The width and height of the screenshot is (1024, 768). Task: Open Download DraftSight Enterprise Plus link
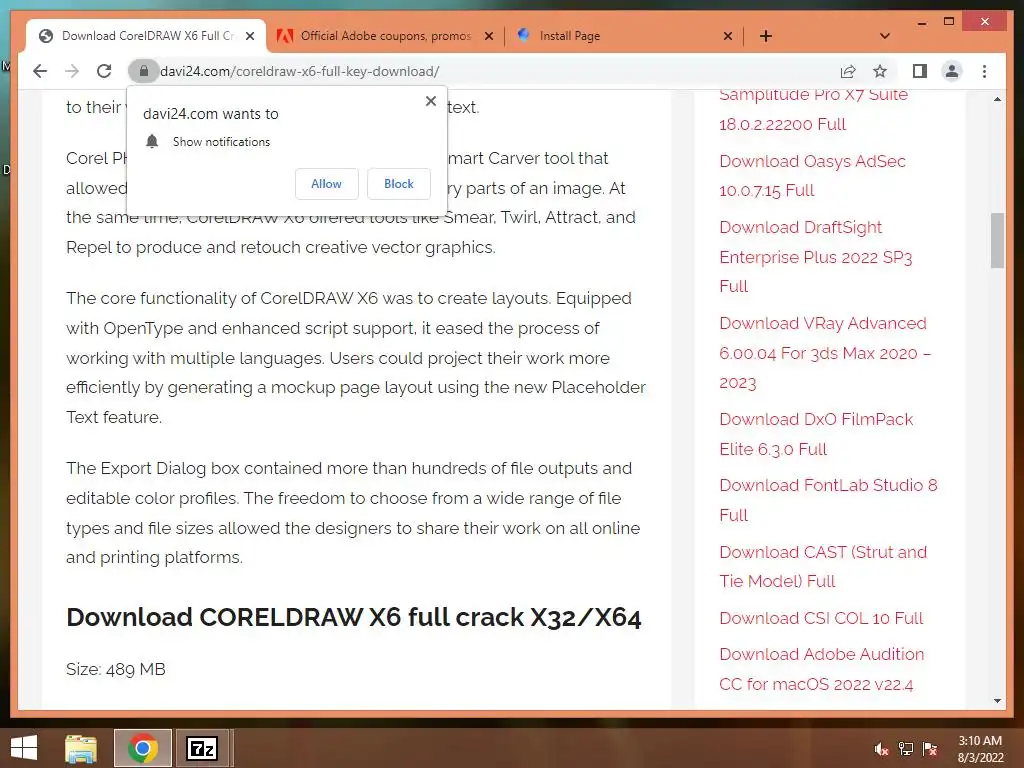coord(816,257)
